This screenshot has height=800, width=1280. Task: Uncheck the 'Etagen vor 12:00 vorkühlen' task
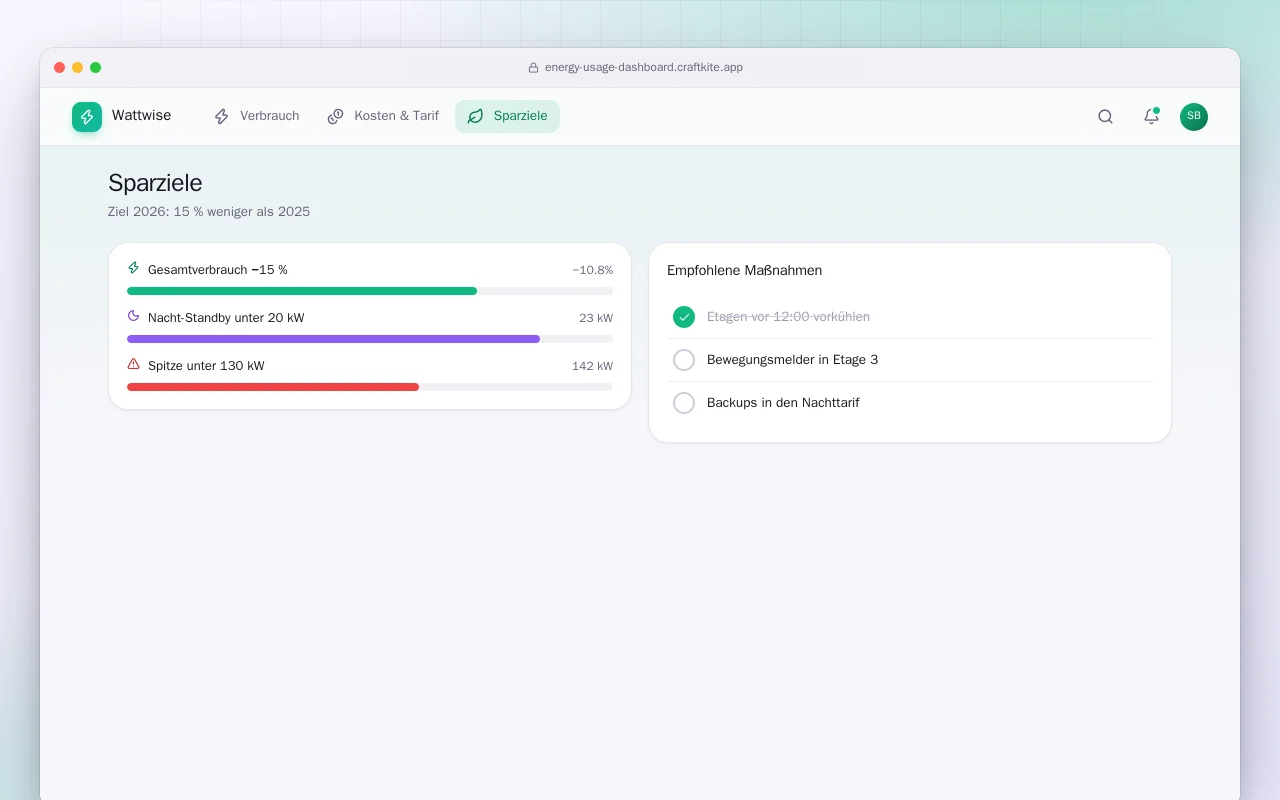coord(684,317)
